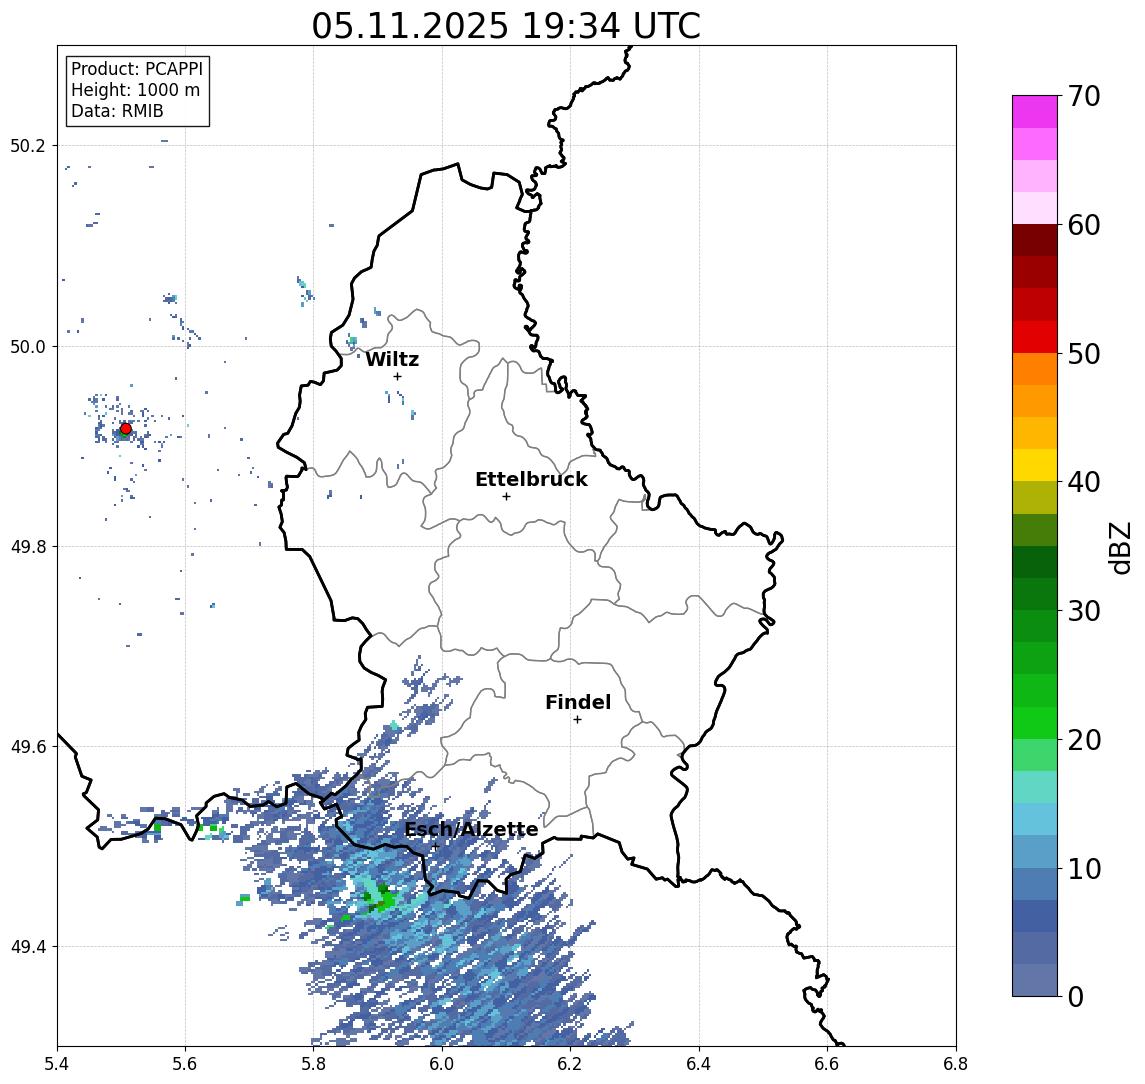
Task: Click the colorbar tick label 60
Action: [1084, 225]
